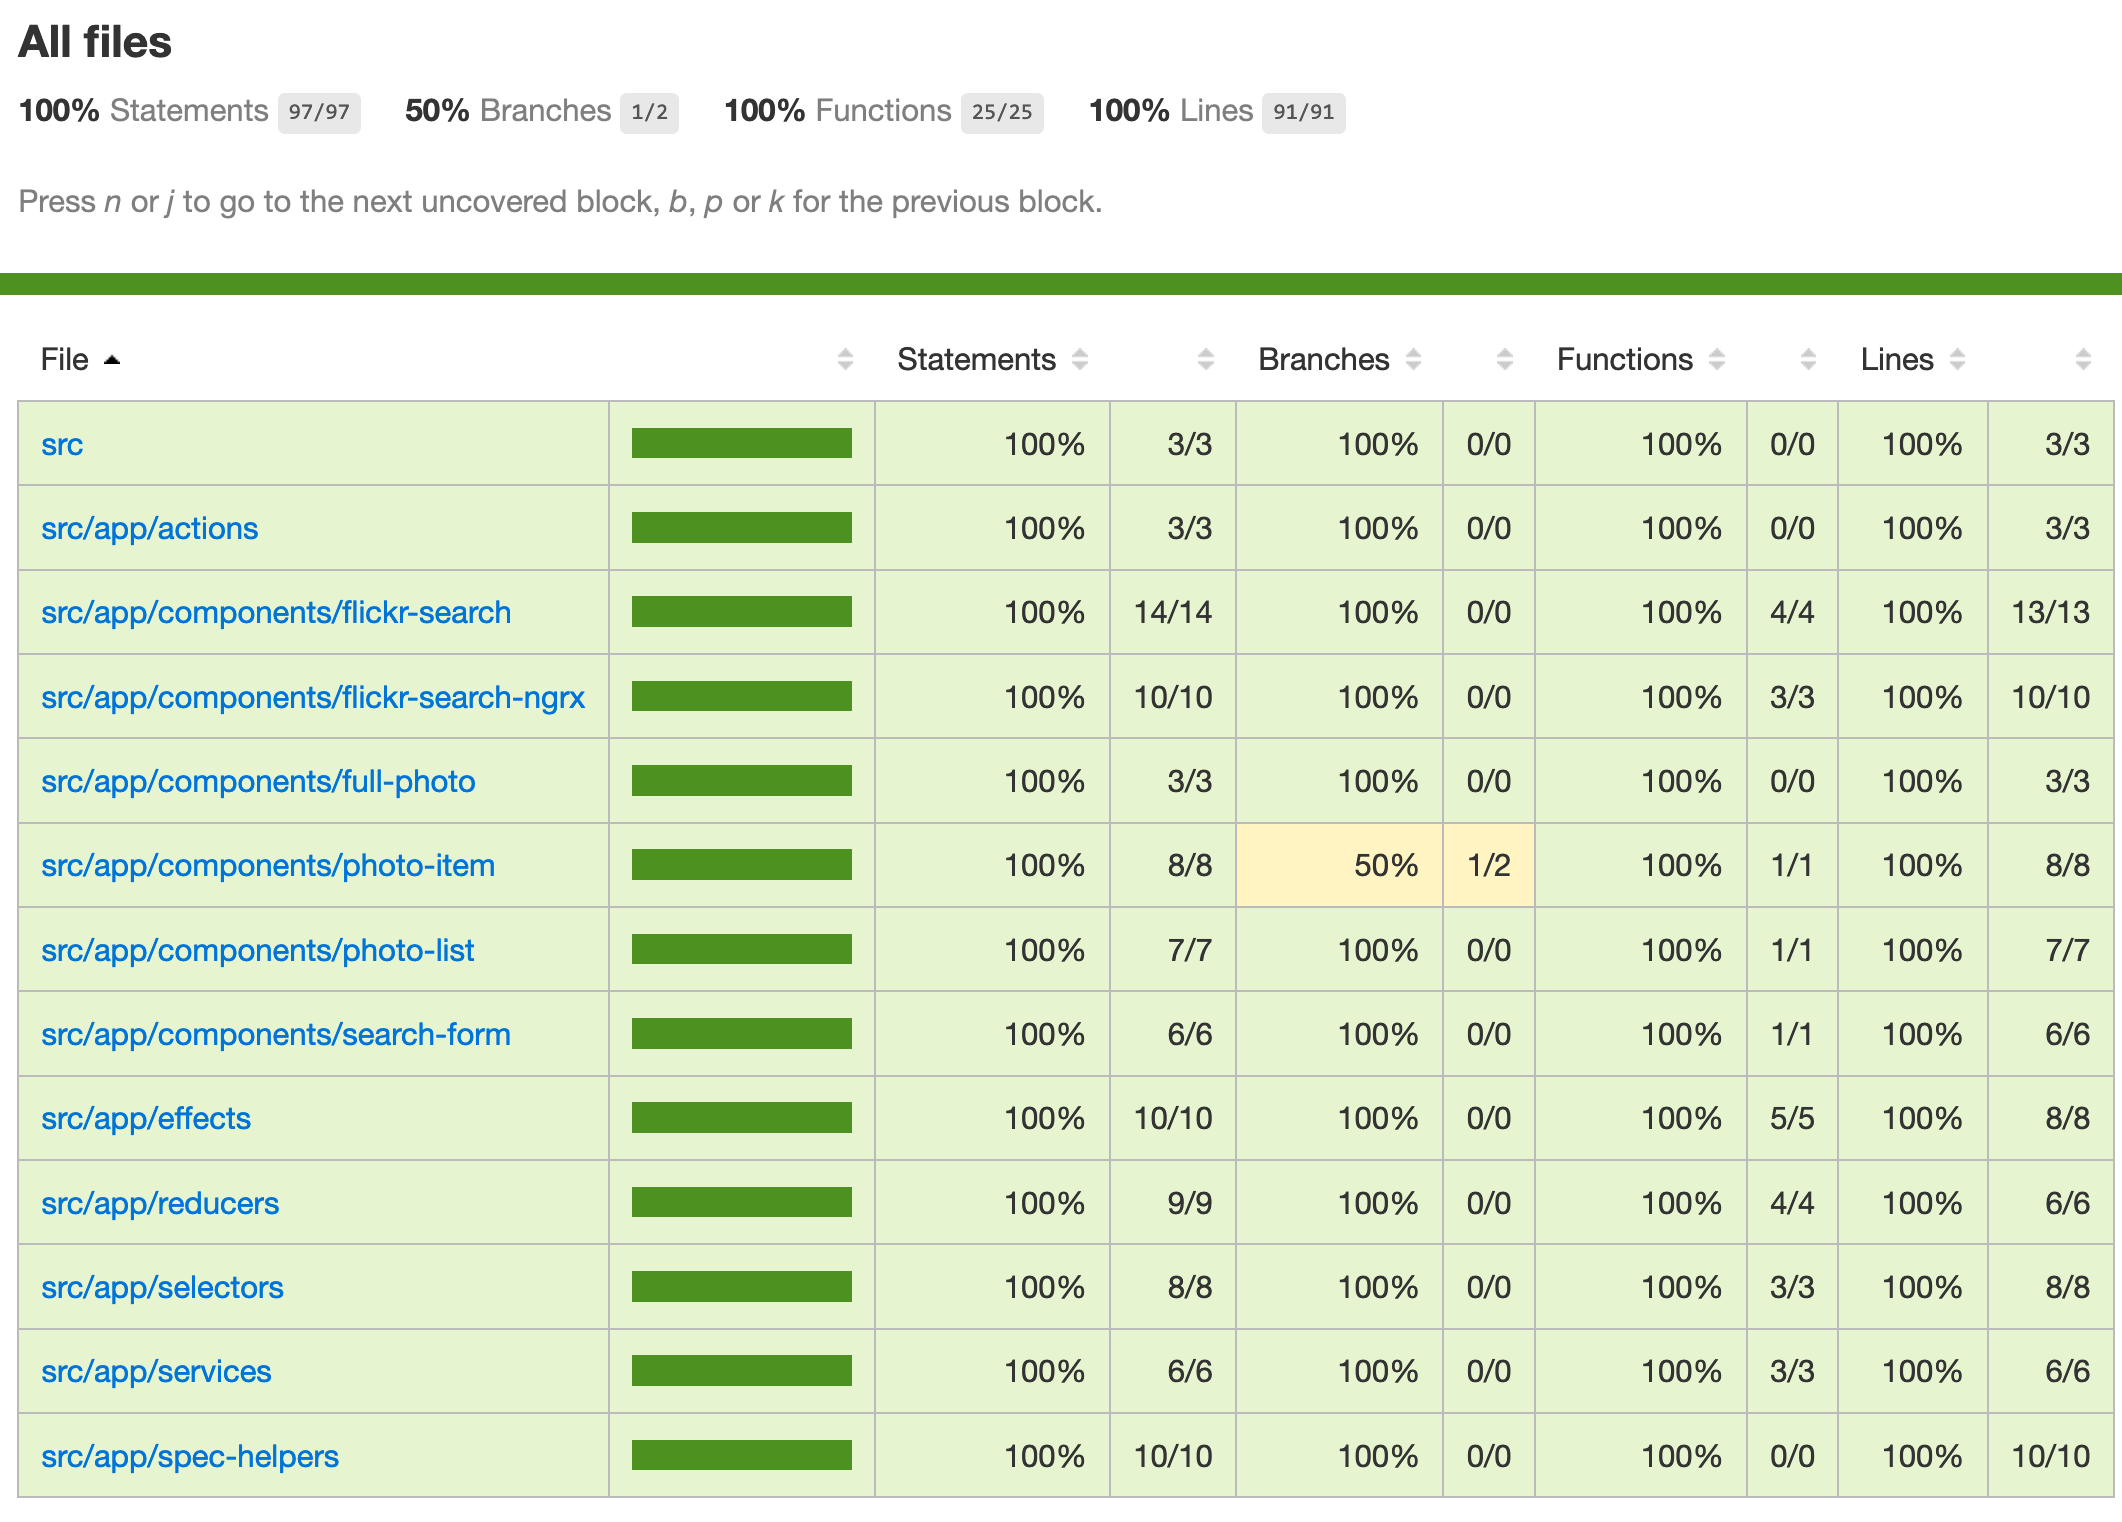Click sort icon above functions count column

pyautogui.click(x=1807, y=360)
